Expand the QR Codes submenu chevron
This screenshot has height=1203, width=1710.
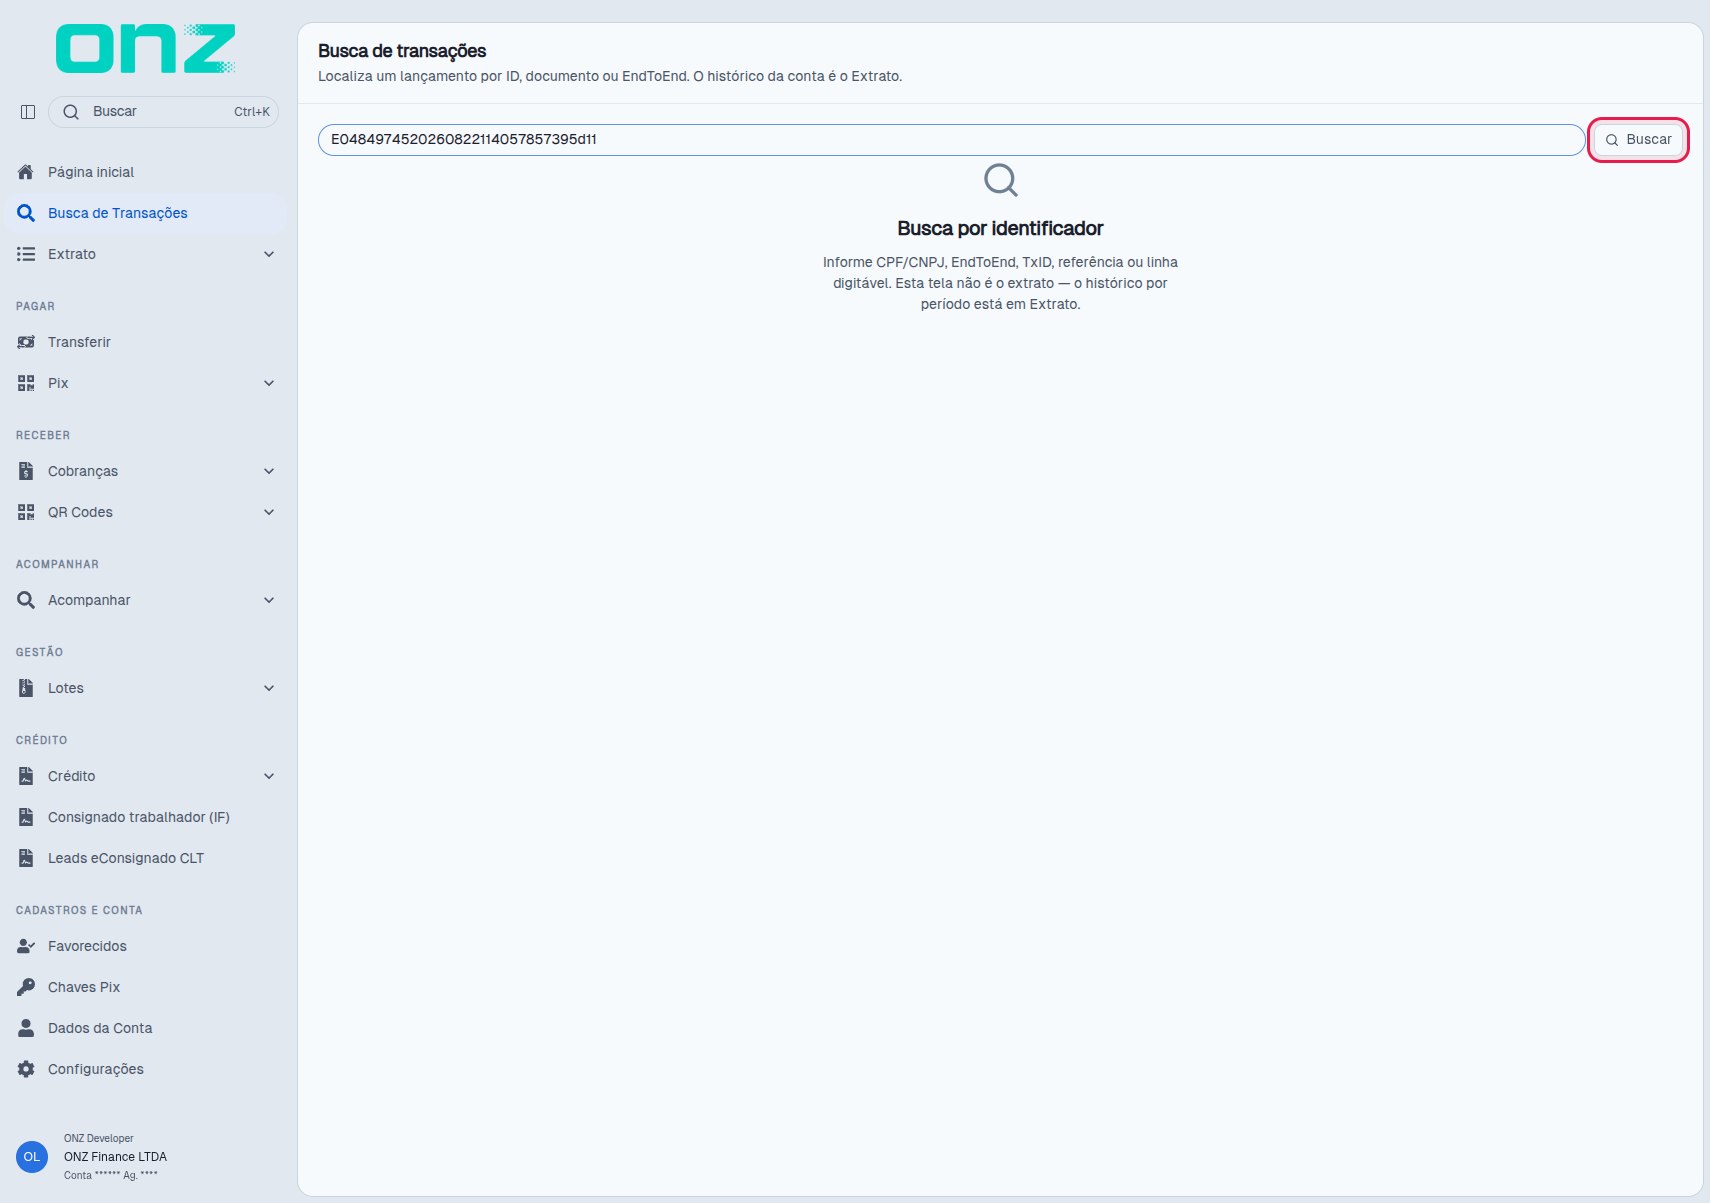269,512
